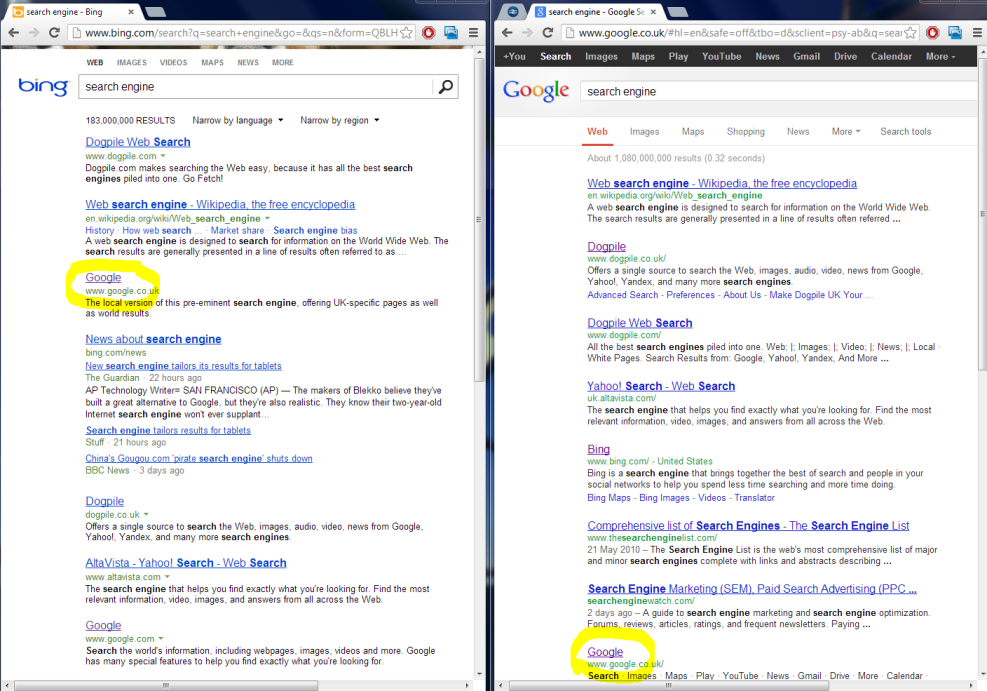Switch to the IMAGES tab on Bing
Image resolution: width=987 pixels, height=691 pixels.
click(134, 62)
